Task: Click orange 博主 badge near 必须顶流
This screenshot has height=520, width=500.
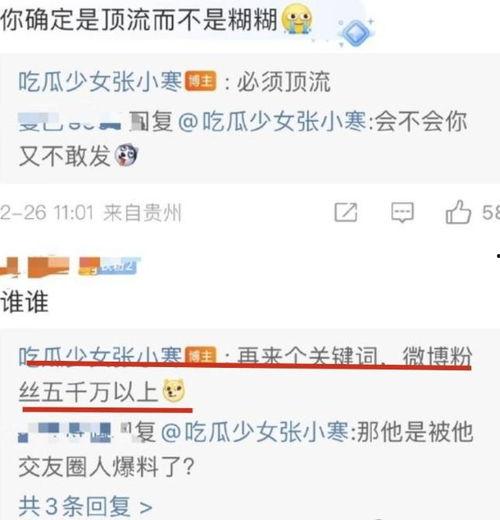Action: point(200,81)
